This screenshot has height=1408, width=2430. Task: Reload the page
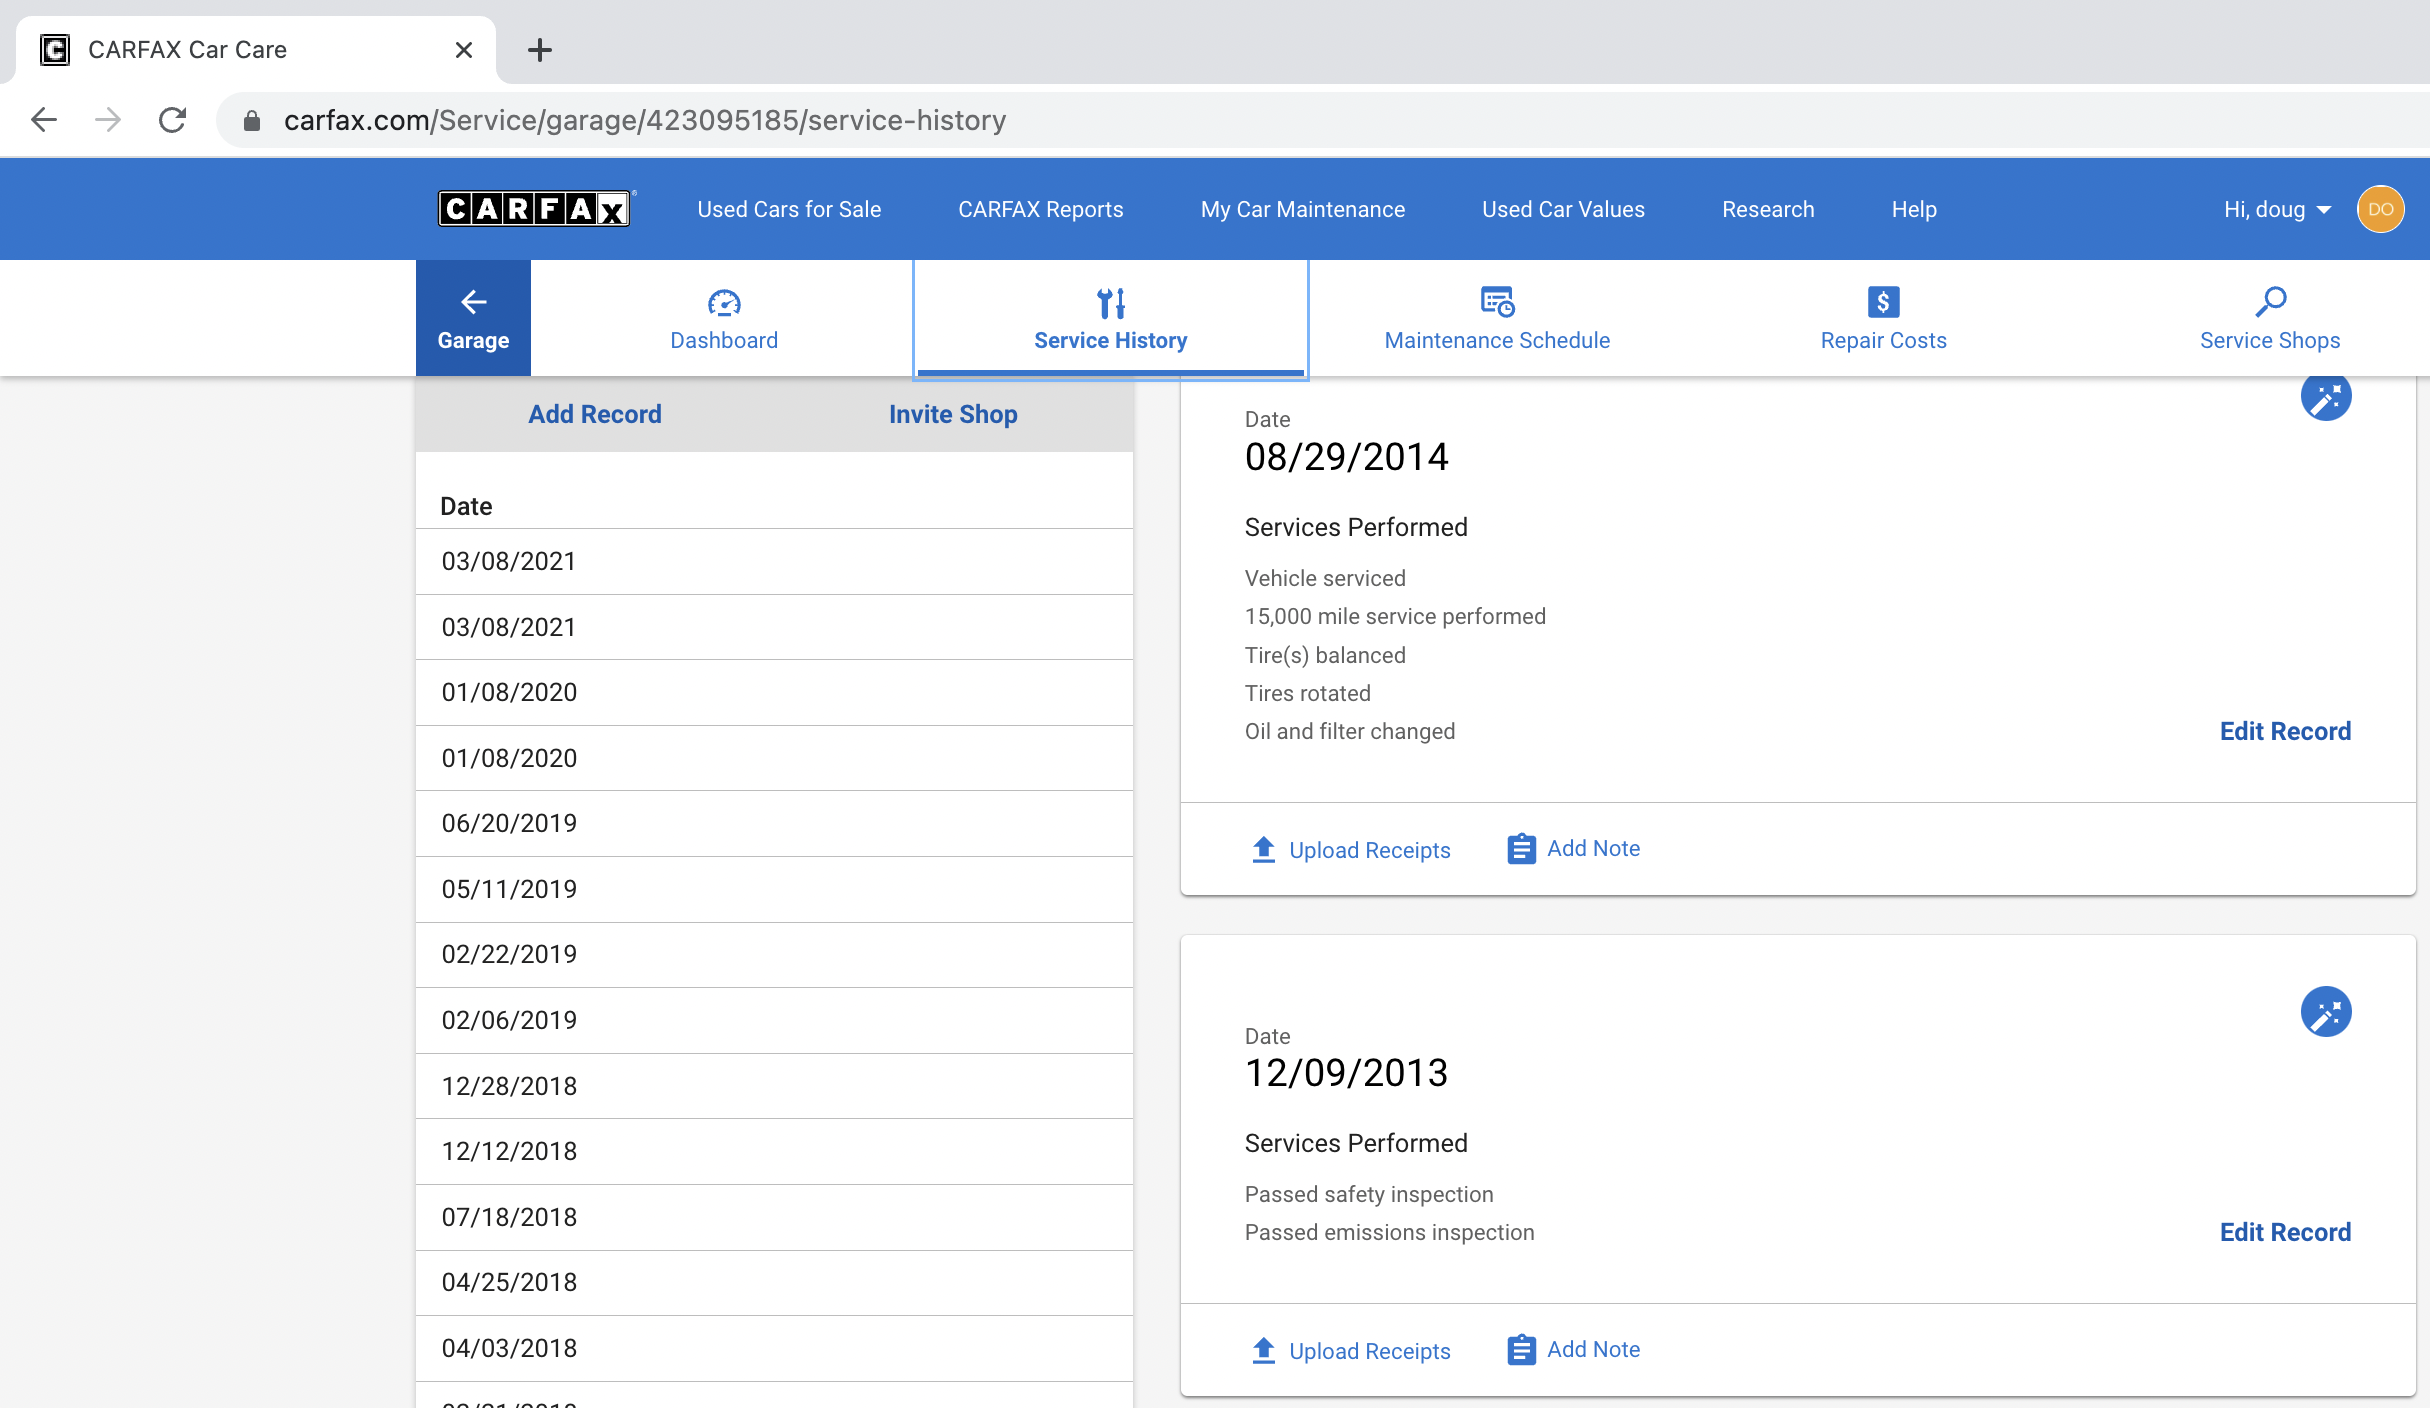click(x=172, y=120)
